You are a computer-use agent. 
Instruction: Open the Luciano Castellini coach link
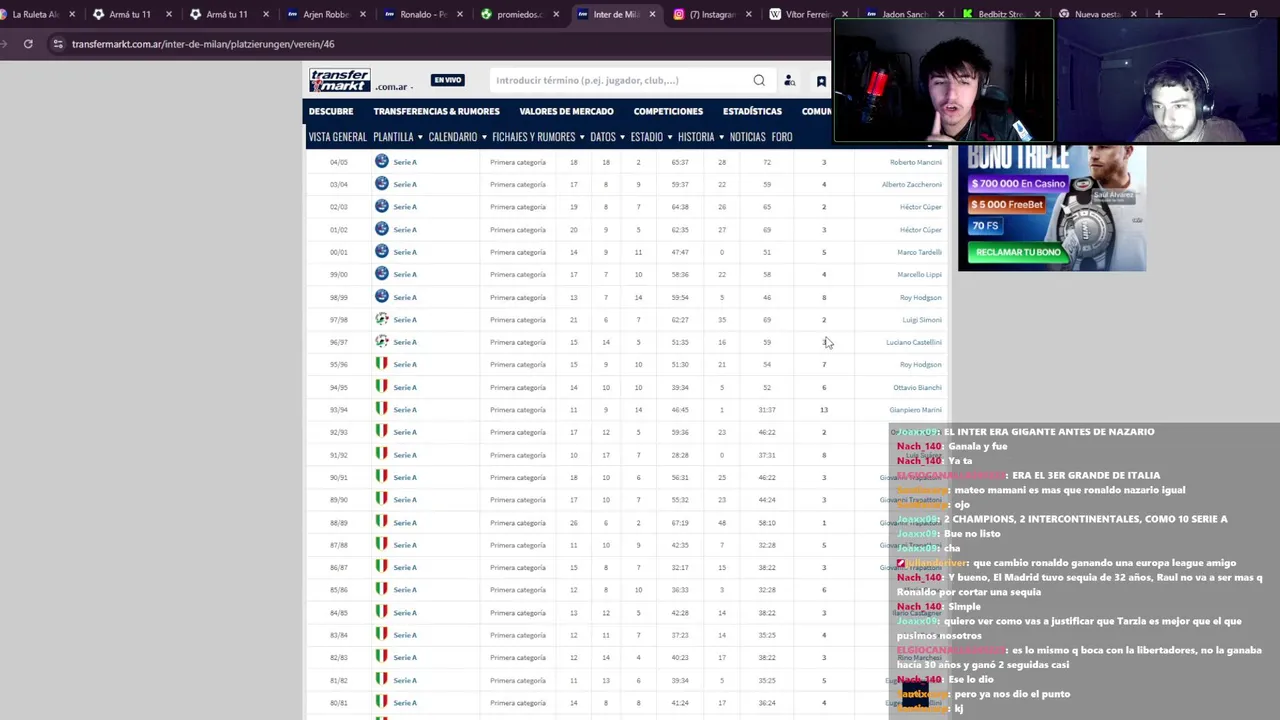[914, 342]
